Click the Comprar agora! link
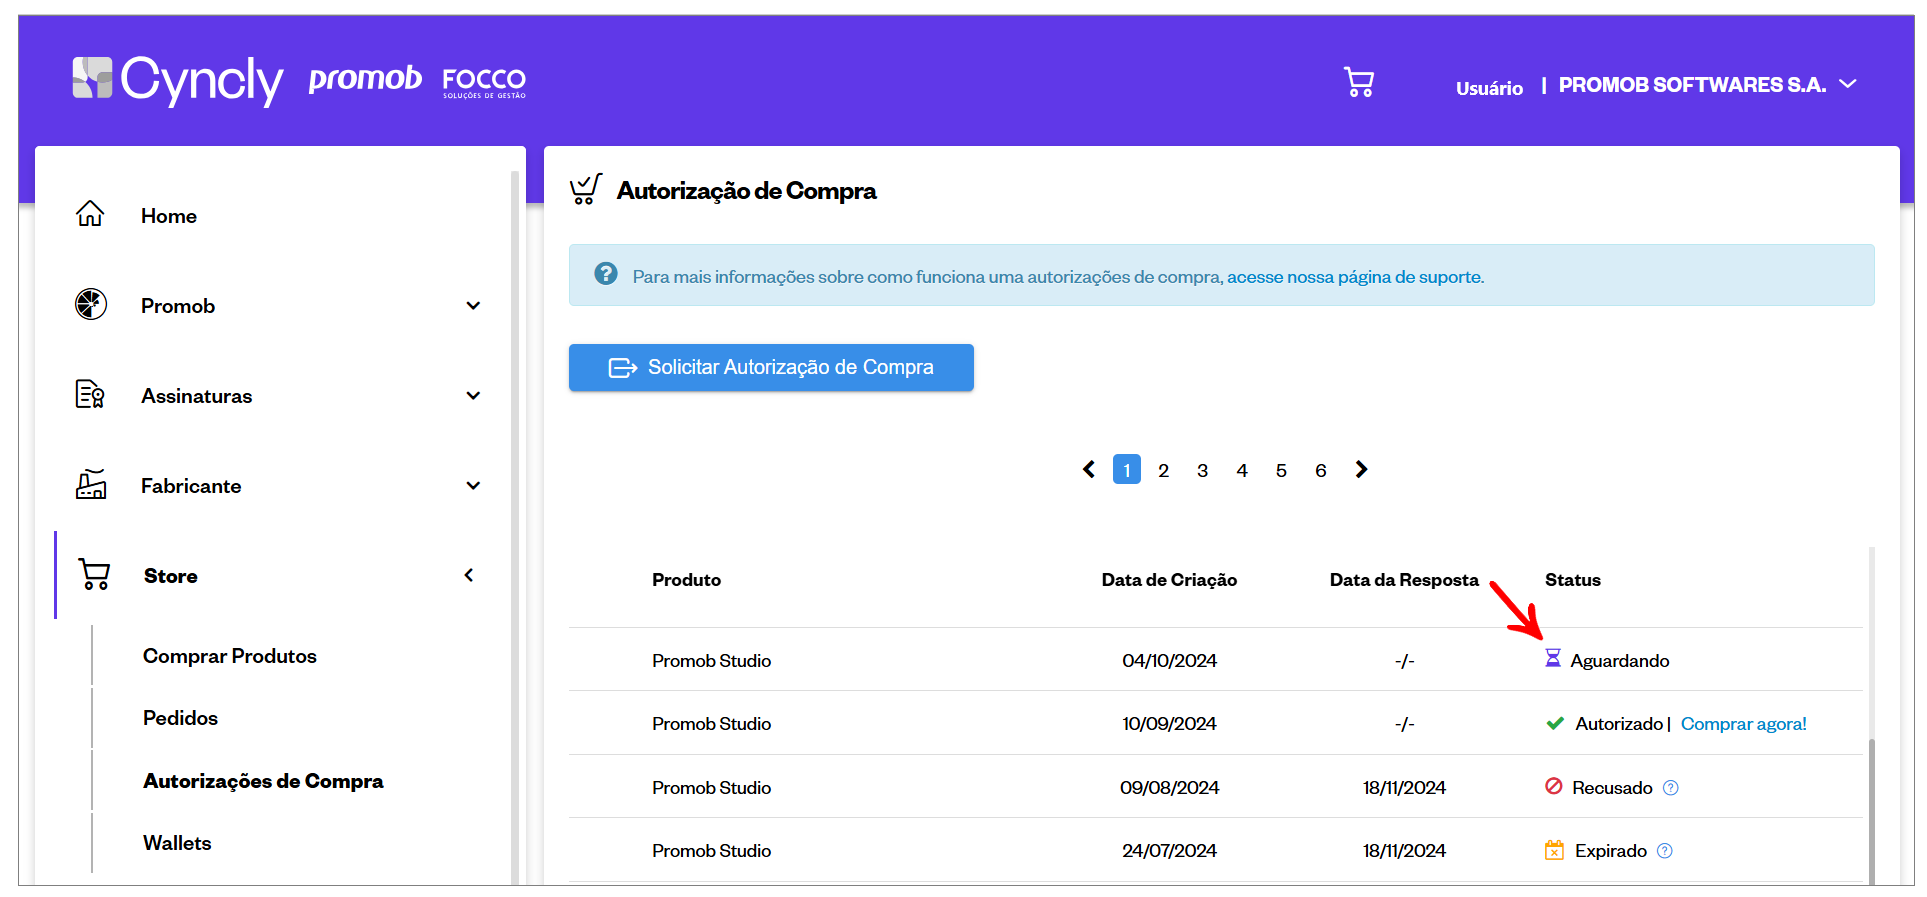This screenshot has width=1927, height=897. tap(1743, 724)
